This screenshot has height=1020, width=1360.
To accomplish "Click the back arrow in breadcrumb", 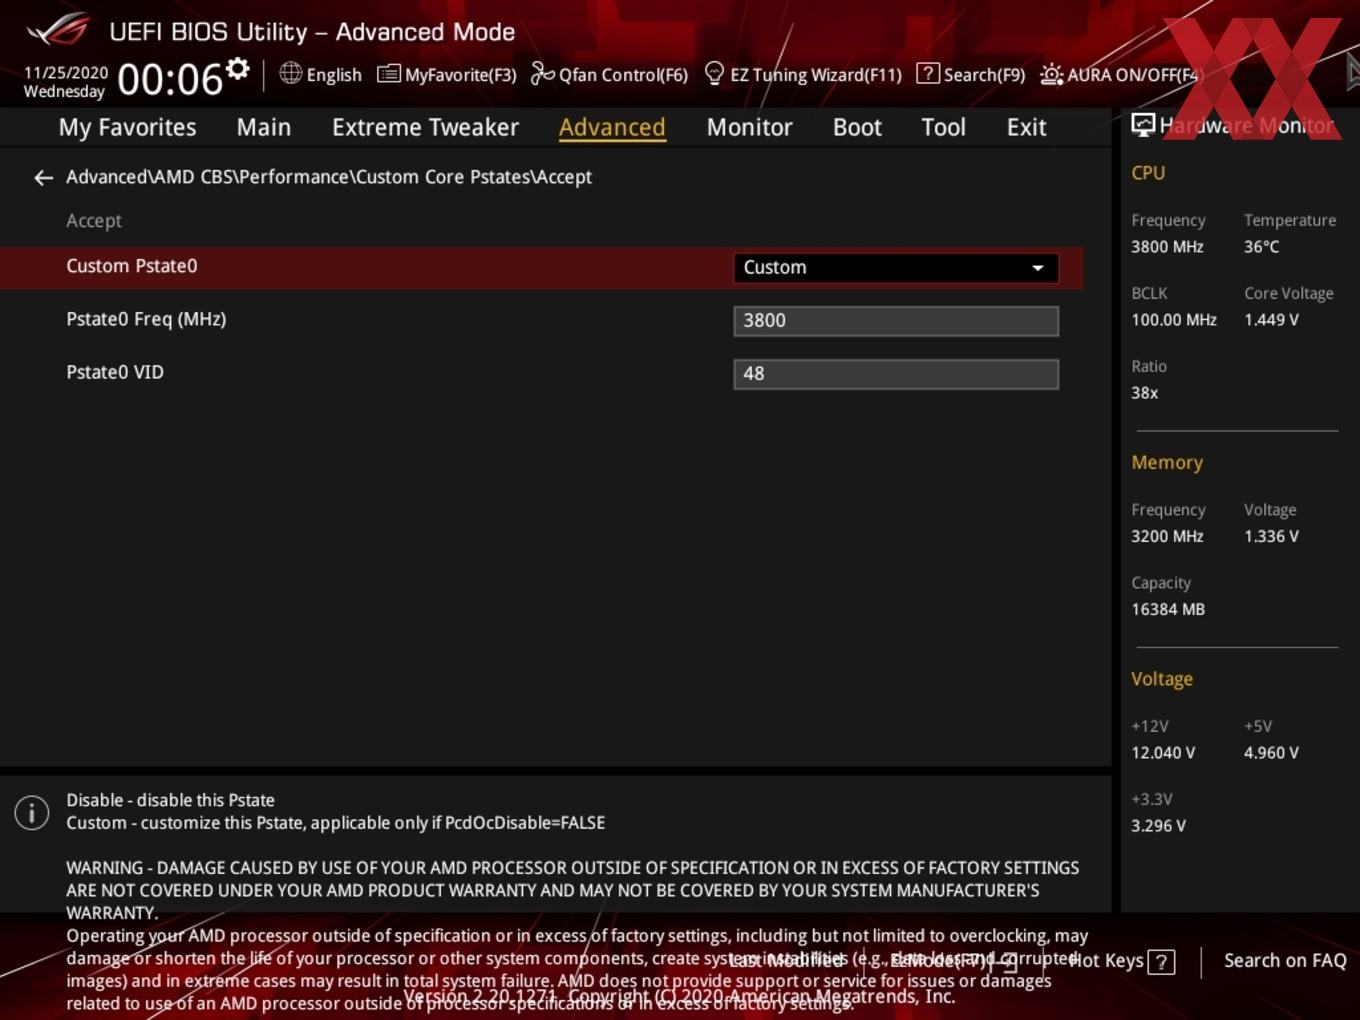I will 43,178.
